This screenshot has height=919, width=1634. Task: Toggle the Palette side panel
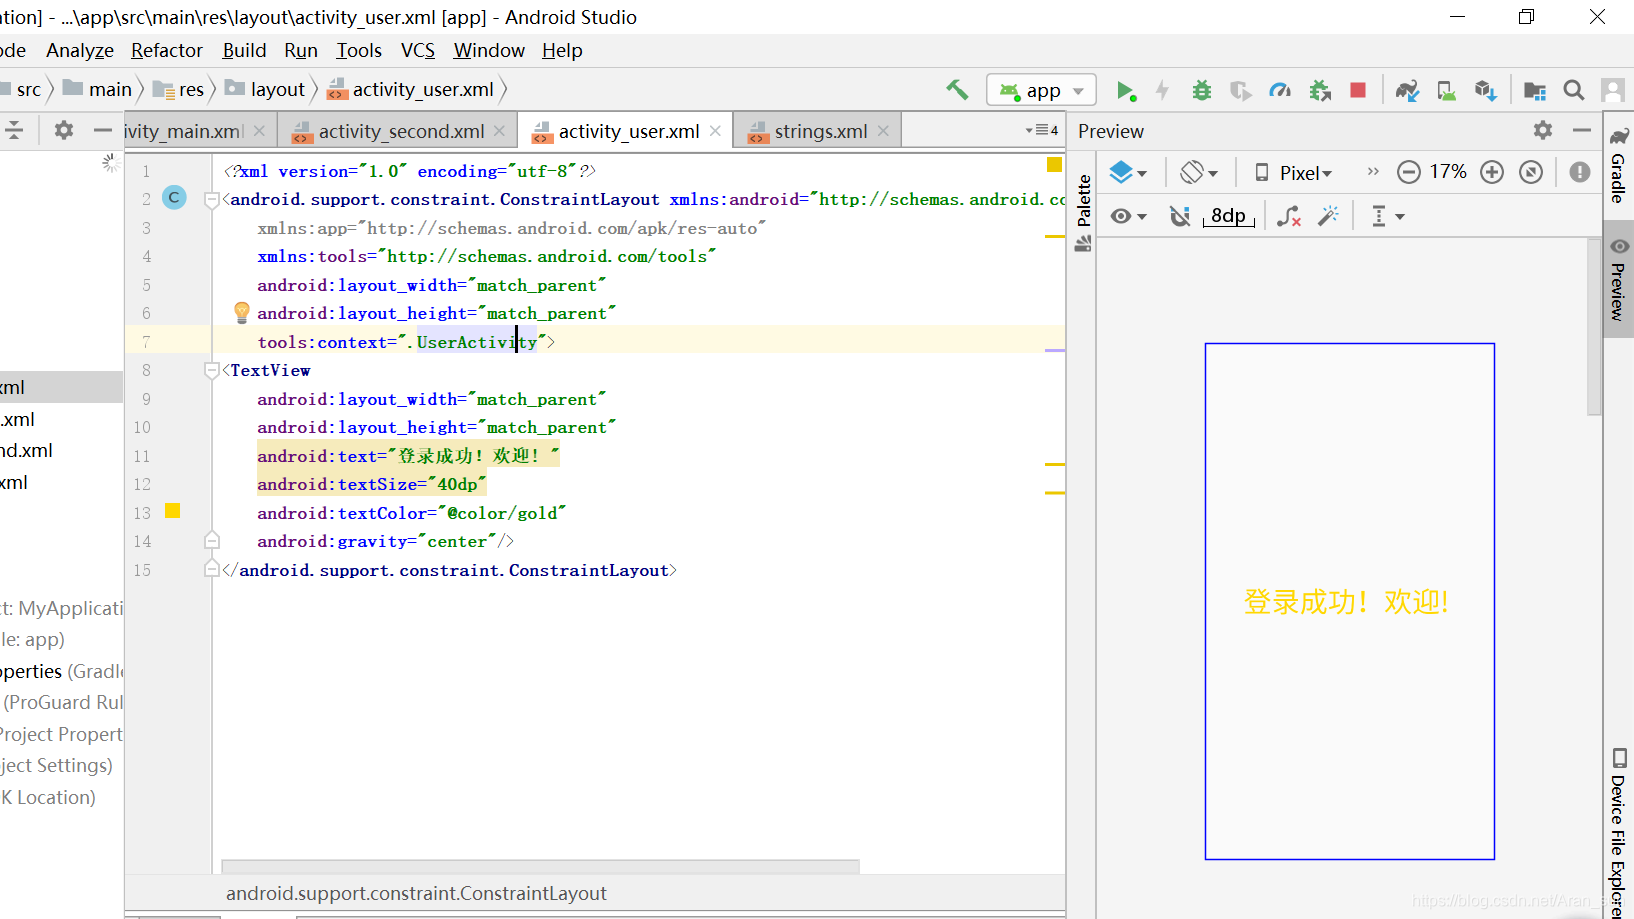1083,213
